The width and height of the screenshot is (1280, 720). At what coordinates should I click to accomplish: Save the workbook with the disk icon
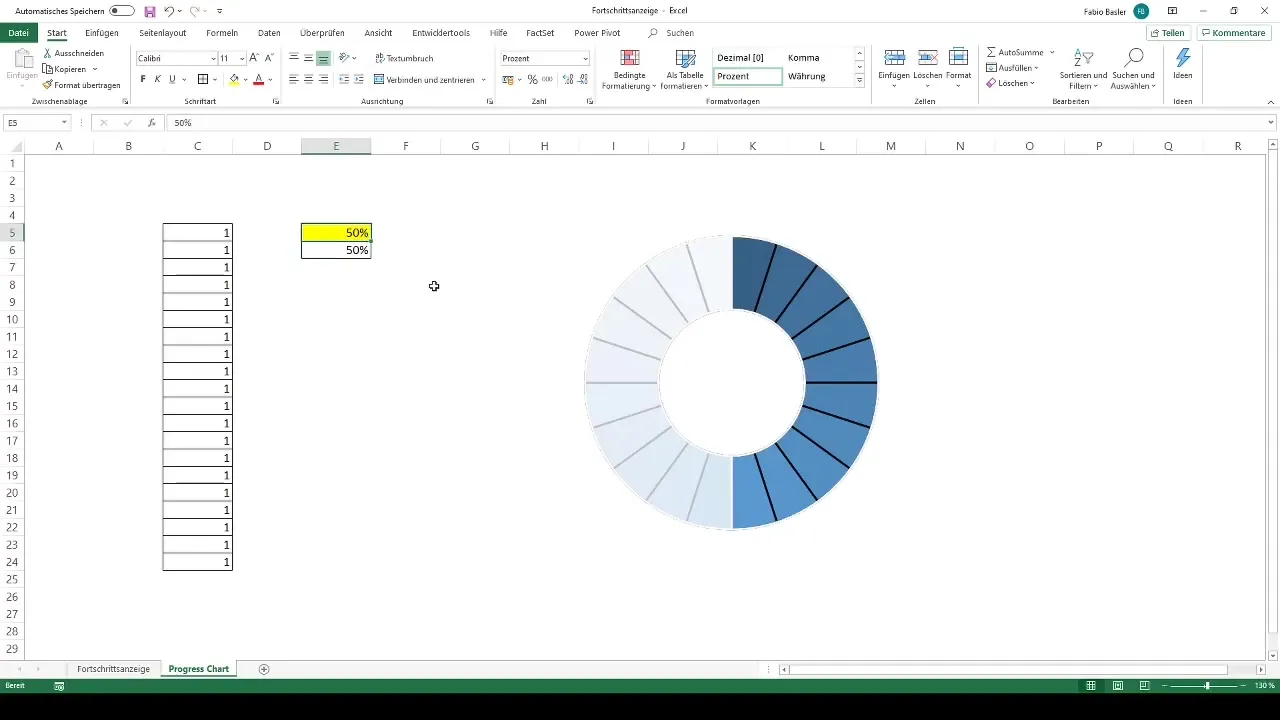150,11
